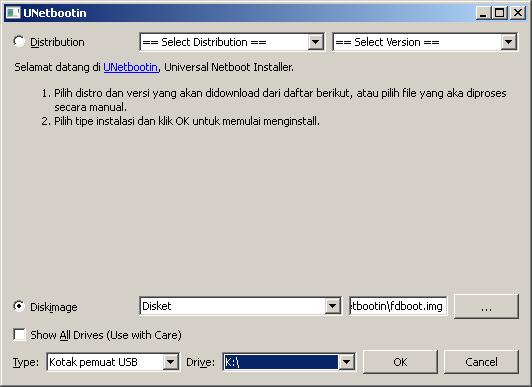
Task: Click the fdboot.img file path field
Action: pos(398,306)
